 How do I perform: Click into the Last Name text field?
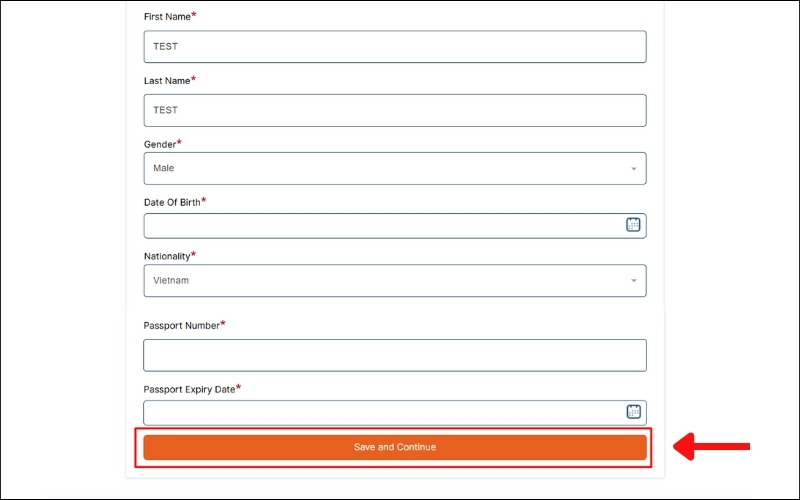click(394, 110)
